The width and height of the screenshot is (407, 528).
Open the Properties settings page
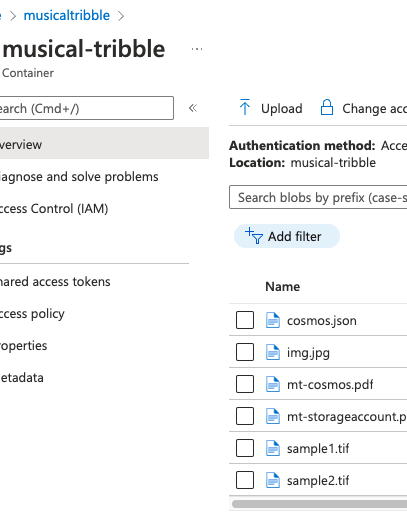pyautogui.click(x=24, y=345)
